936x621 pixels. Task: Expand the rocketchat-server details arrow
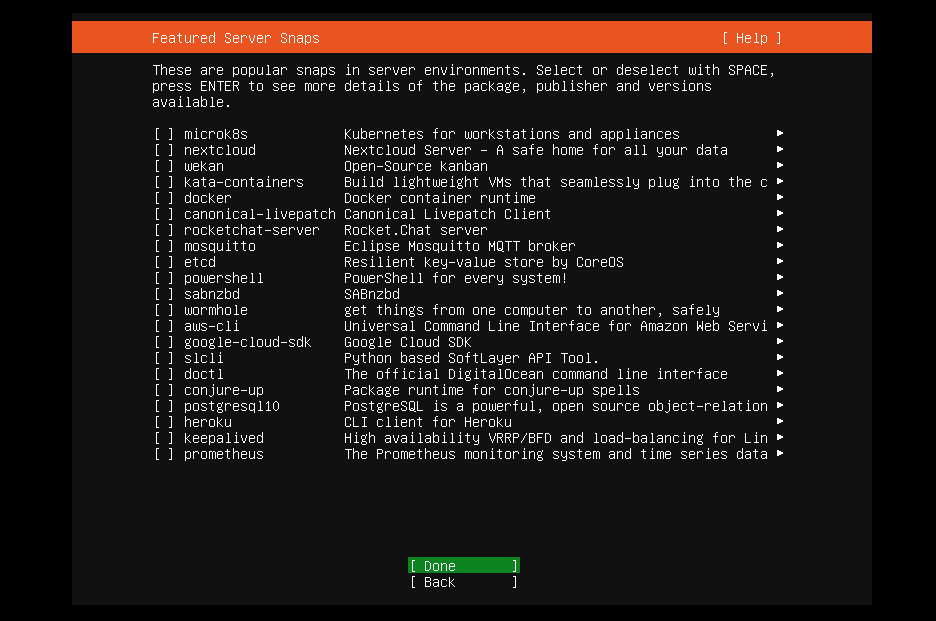779,230
